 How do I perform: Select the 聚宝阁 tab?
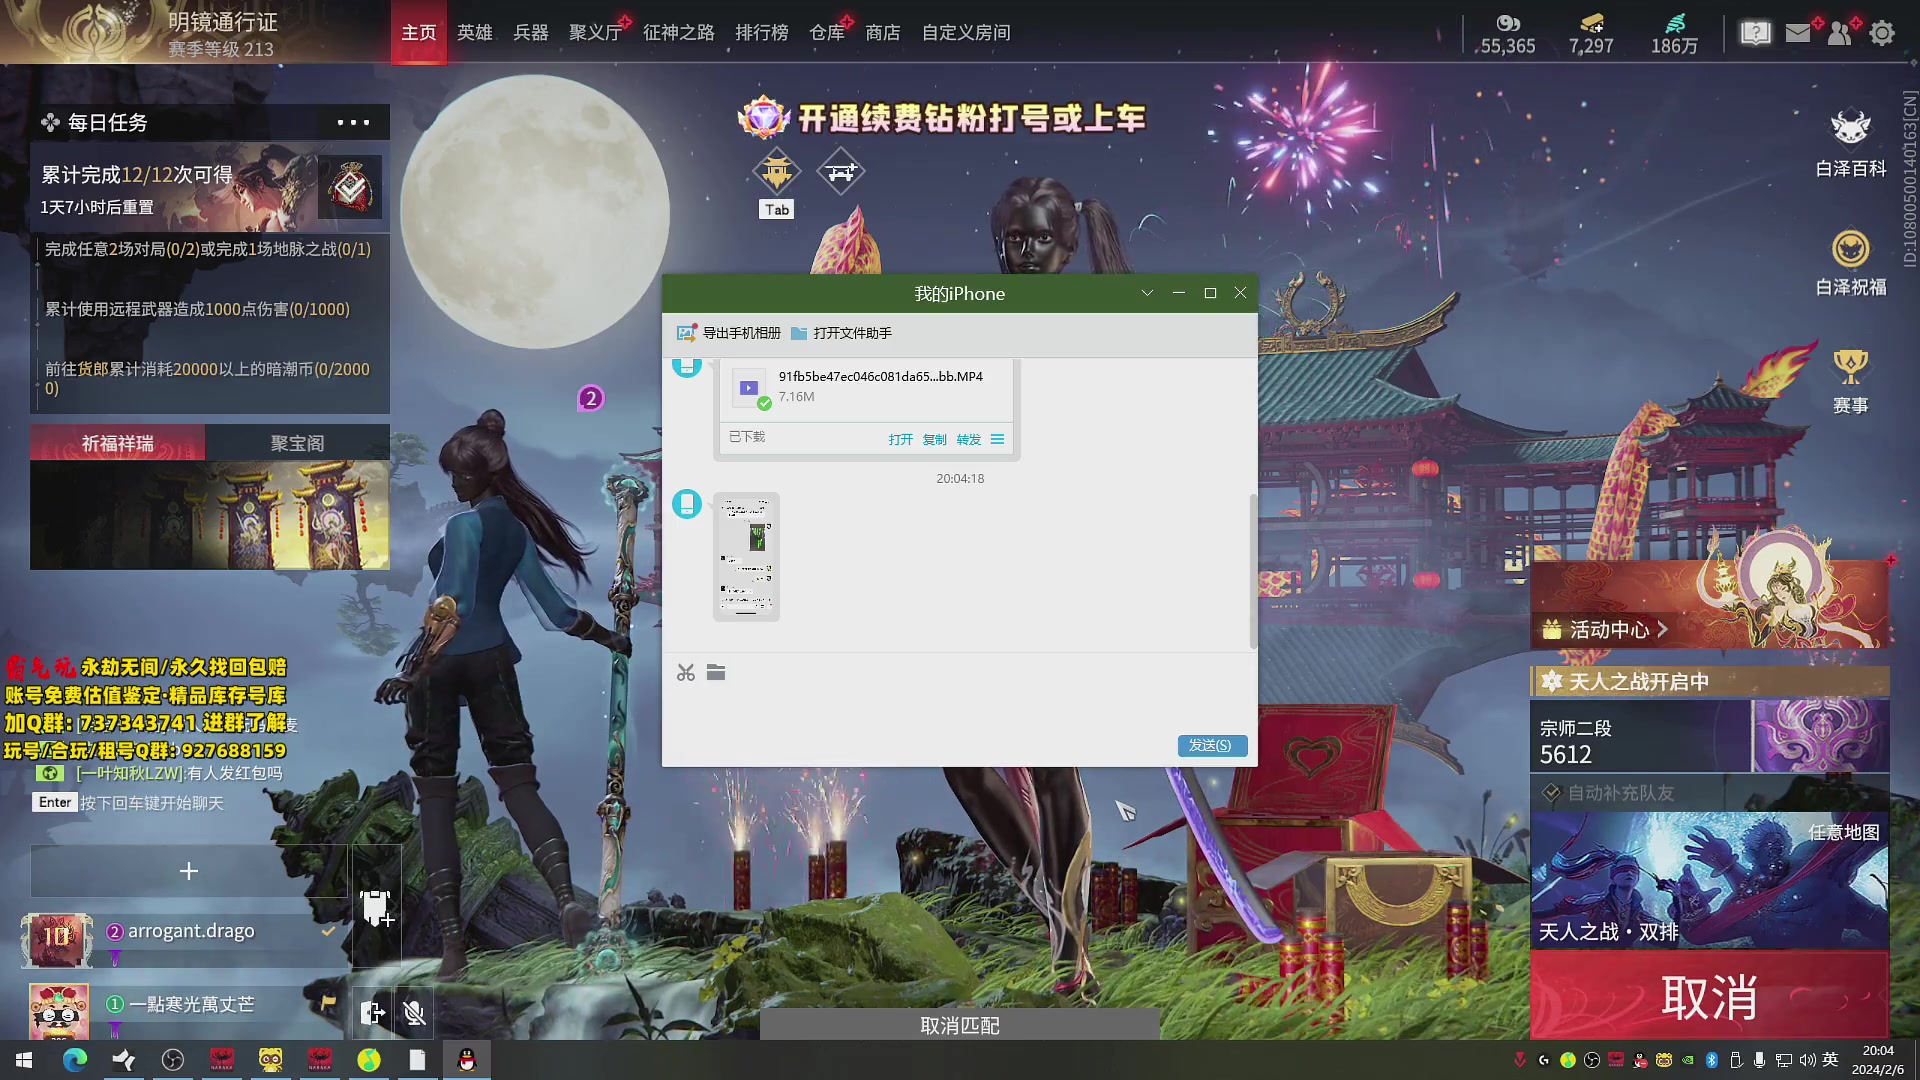(298, 443)
